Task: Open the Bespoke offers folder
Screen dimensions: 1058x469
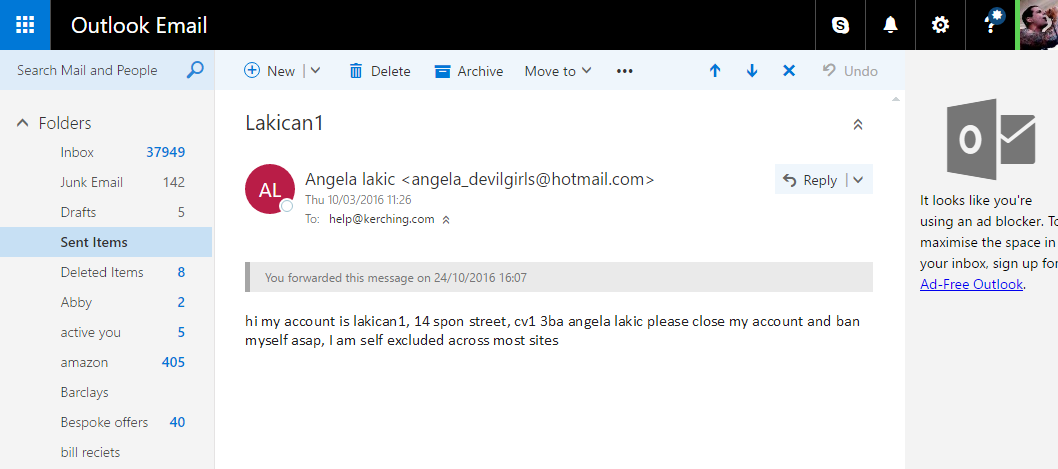Action: 106,422
